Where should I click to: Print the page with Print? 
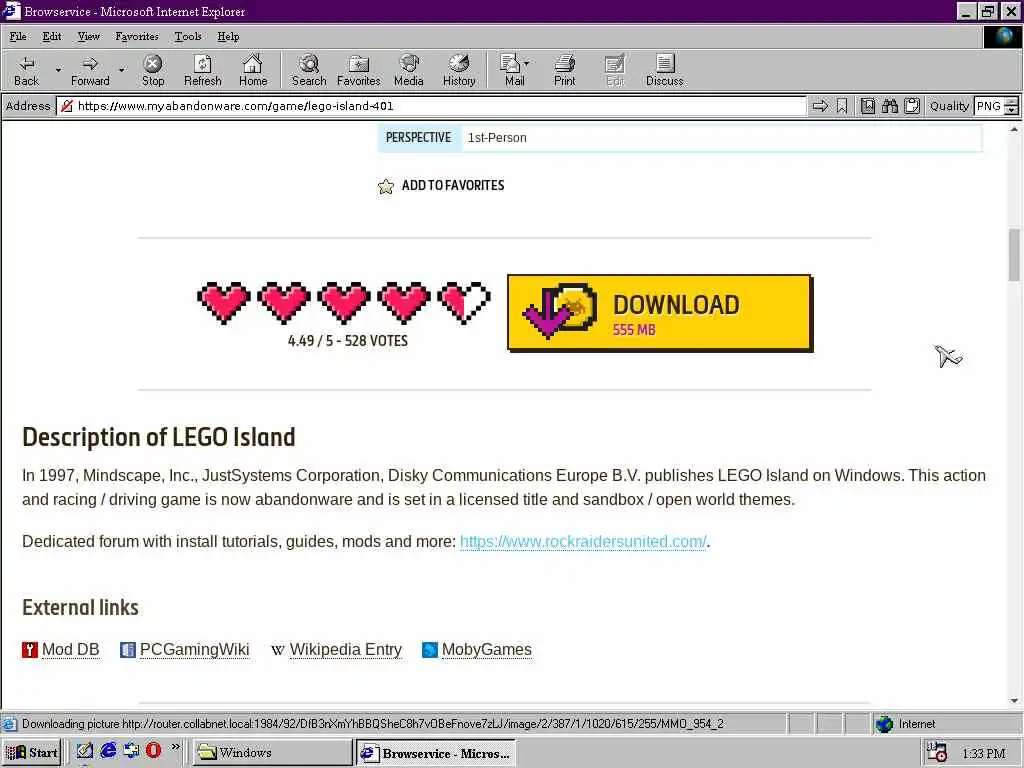tap(565, 71)
